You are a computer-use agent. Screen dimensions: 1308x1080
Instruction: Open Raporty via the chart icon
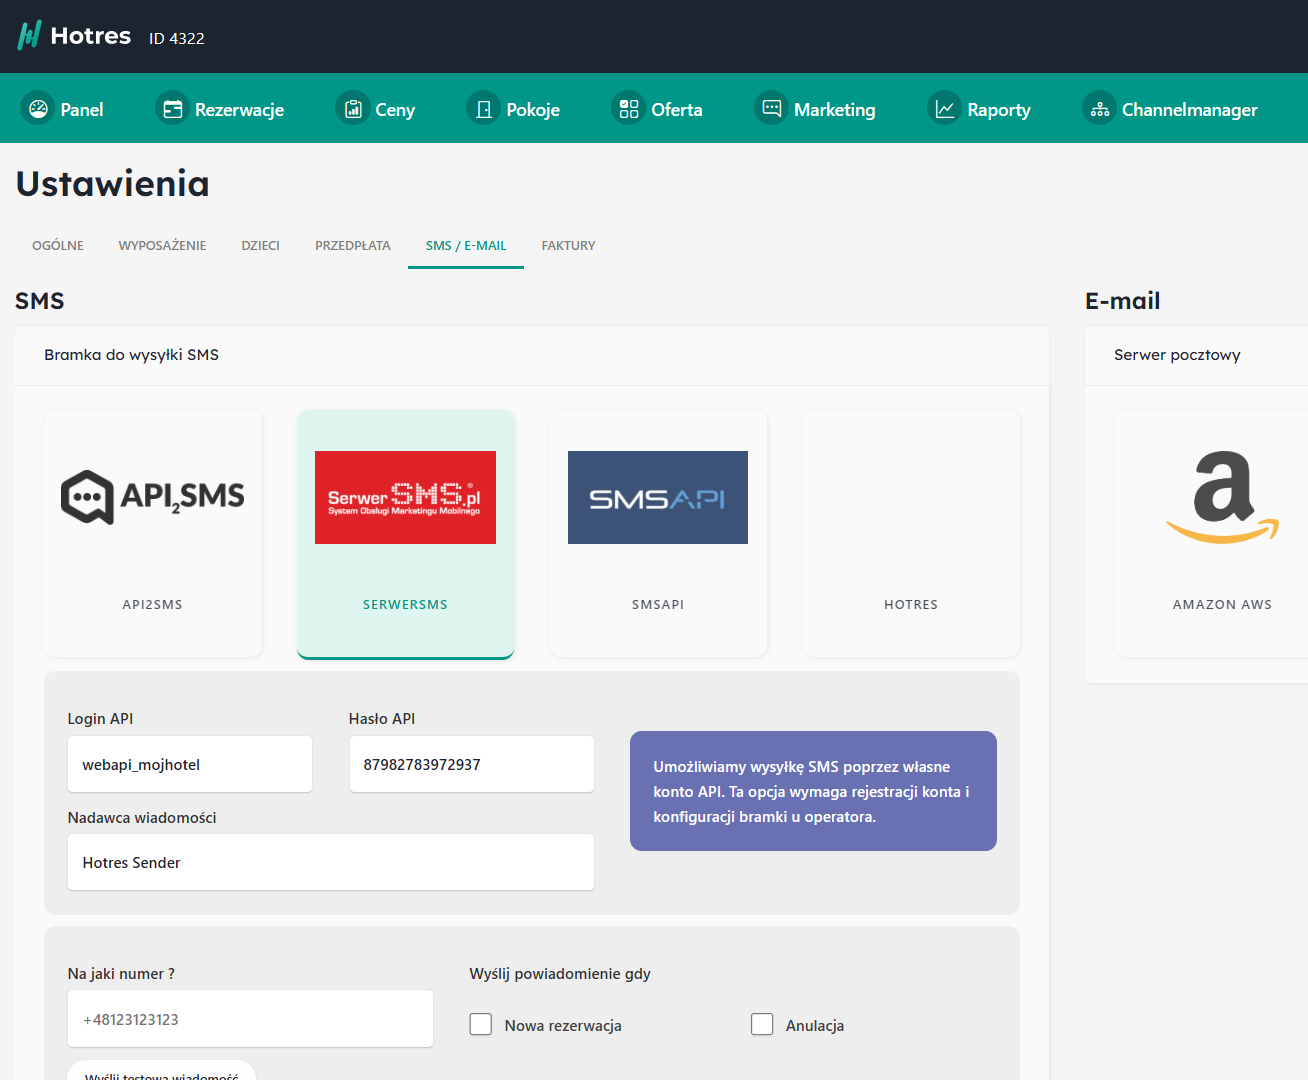coord(945,109)
